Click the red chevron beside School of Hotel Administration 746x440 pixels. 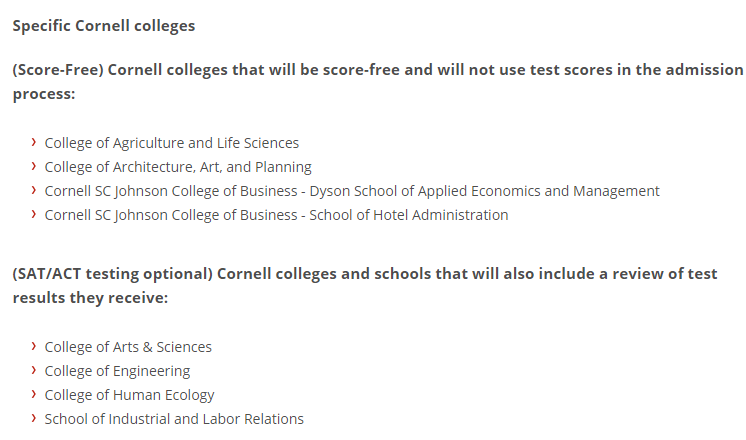pos(34,214)
